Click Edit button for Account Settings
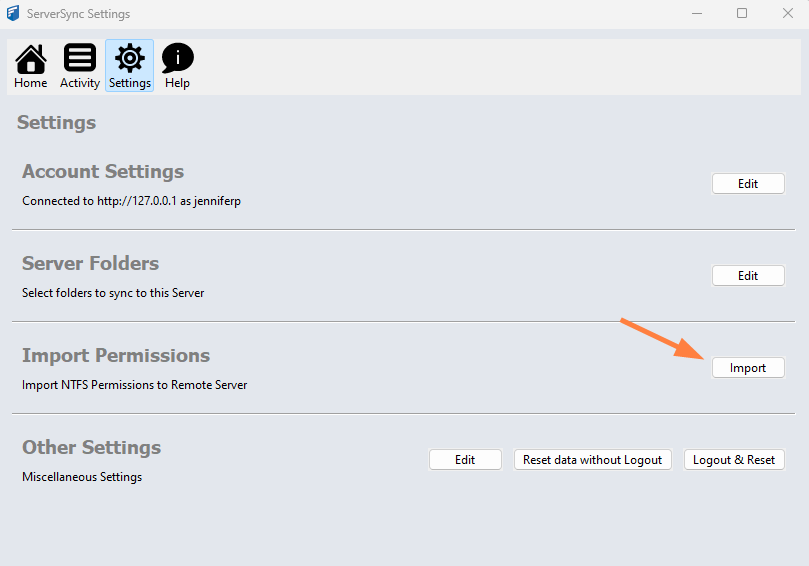Screen dimensions: 809x566 coord(747,184)
